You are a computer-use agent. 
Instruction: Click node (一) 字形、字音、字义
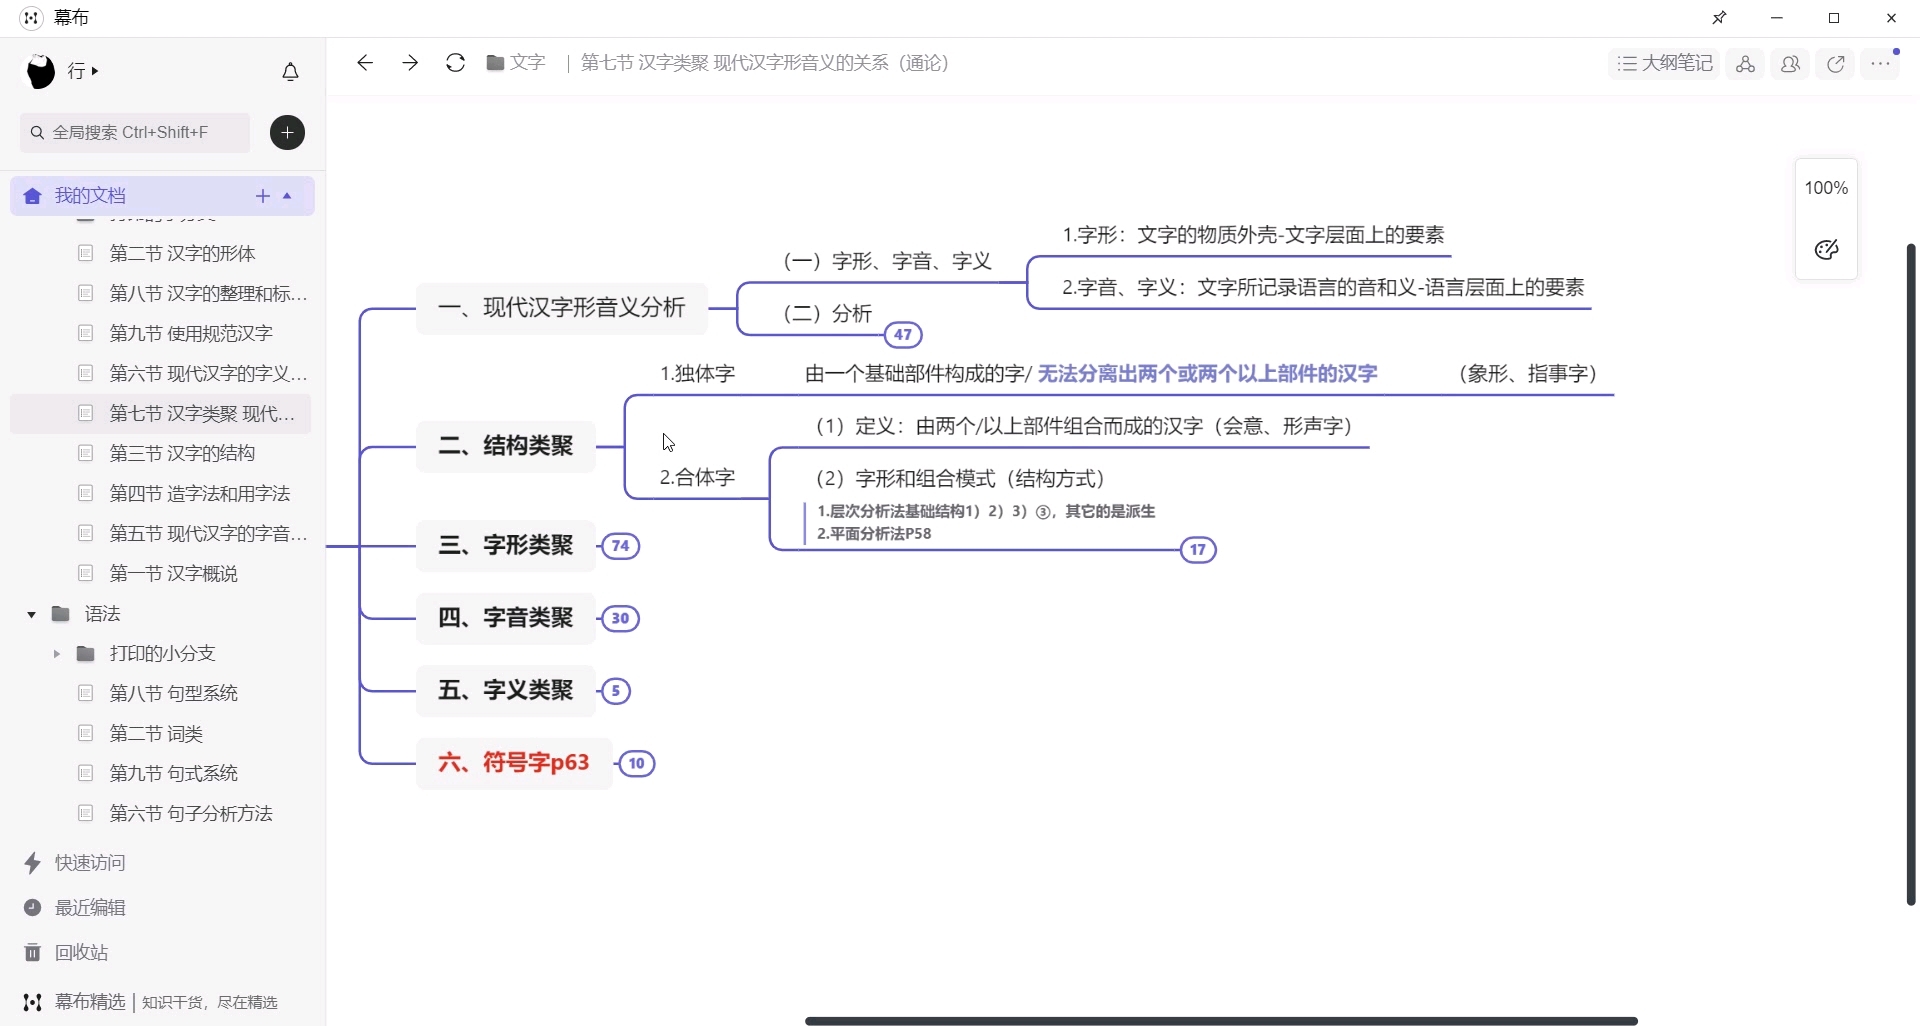888,262
